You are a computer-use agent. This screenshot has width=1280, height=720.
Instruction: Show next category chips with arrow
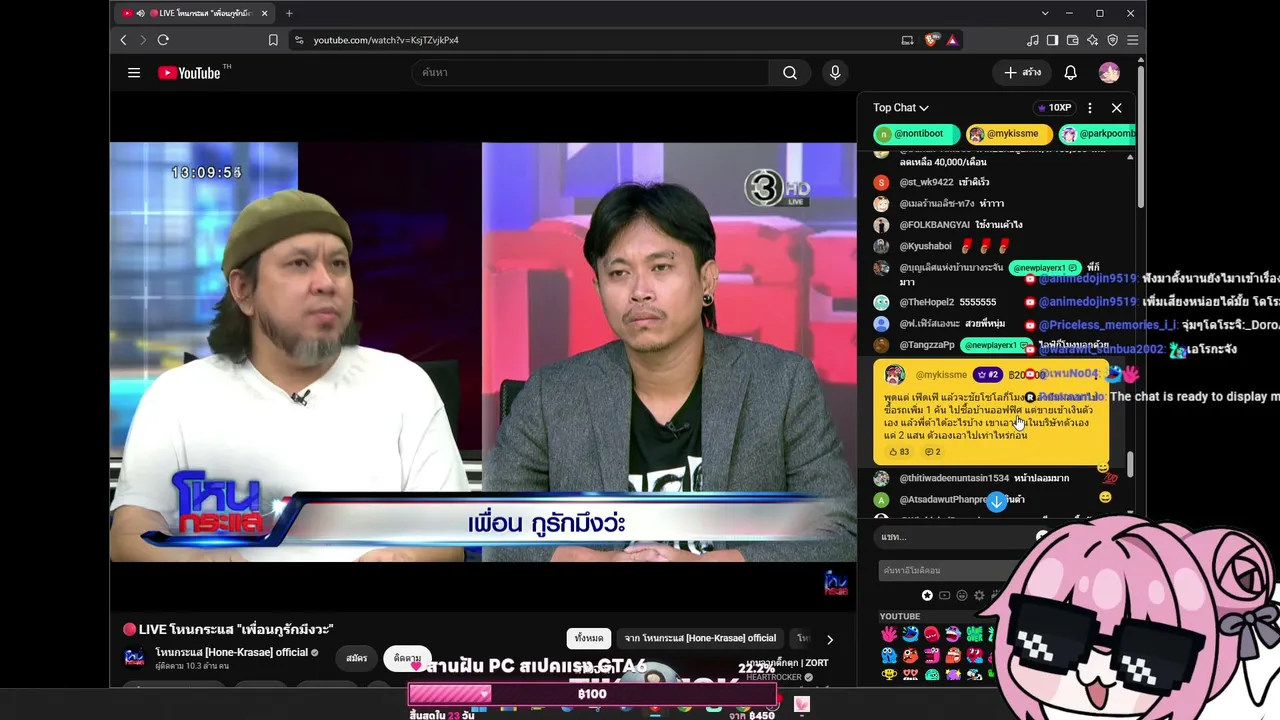point(829,639)
